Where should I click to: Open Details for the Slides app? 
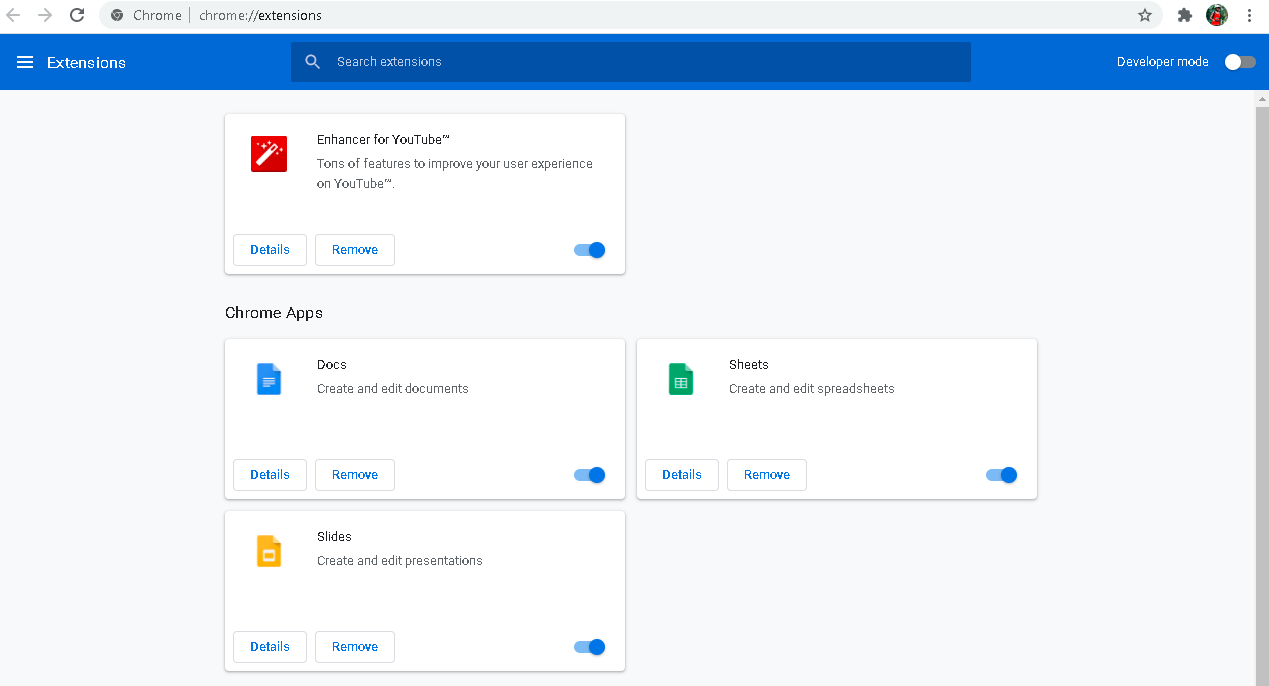point(270,647)
